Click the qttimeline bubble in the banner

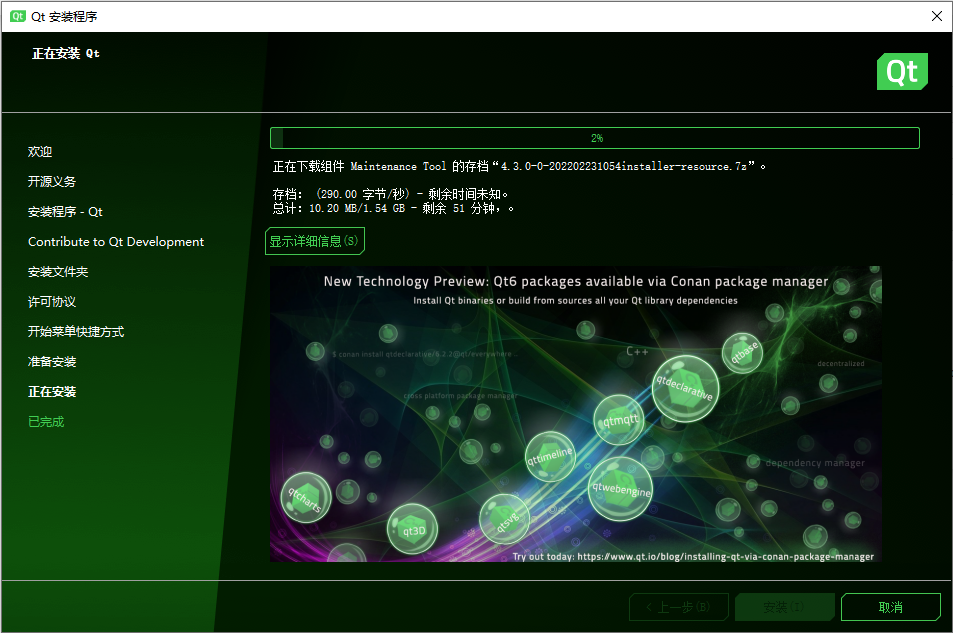[550, 456]
